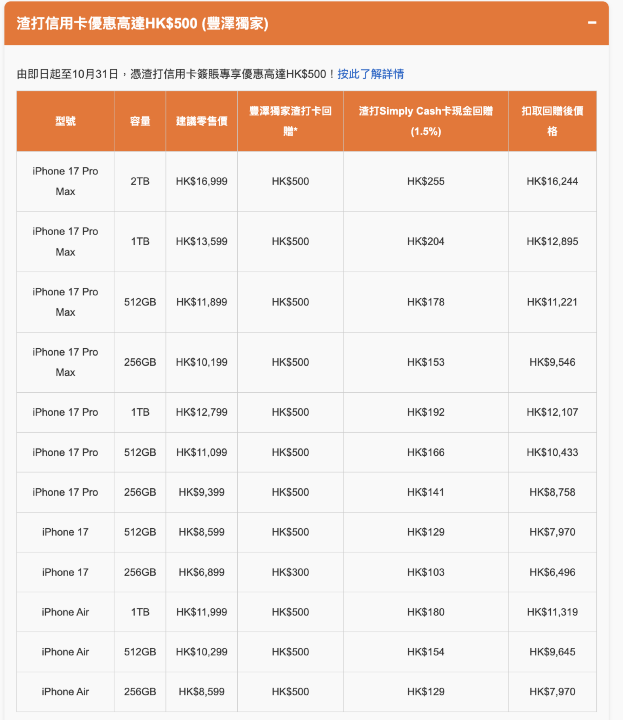Image resolution: width=623 pixels, height=720 pixels.
Task: Click the HK$153 cash rebate value
Action: coord(426,362)
